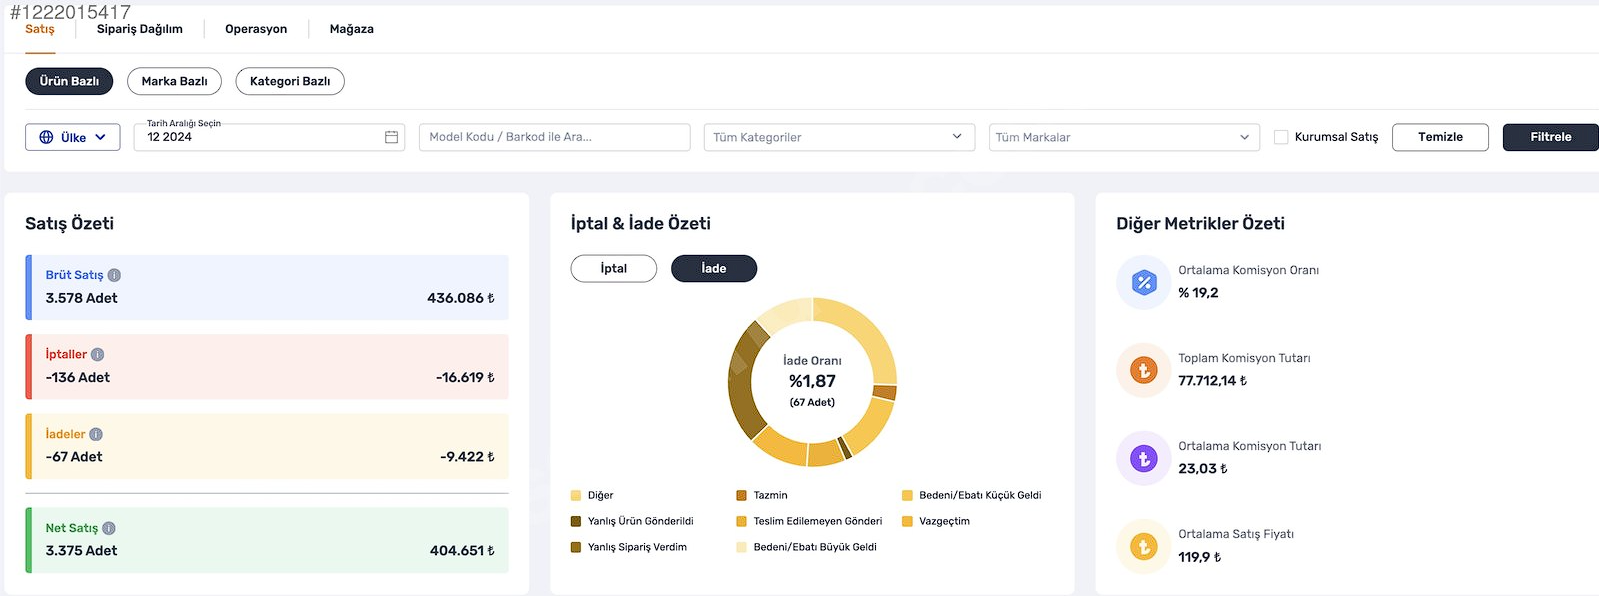Screen dimensions: 1599x596
Task: Click the info icon beside Brüt Satış
Action: (114, 275)
